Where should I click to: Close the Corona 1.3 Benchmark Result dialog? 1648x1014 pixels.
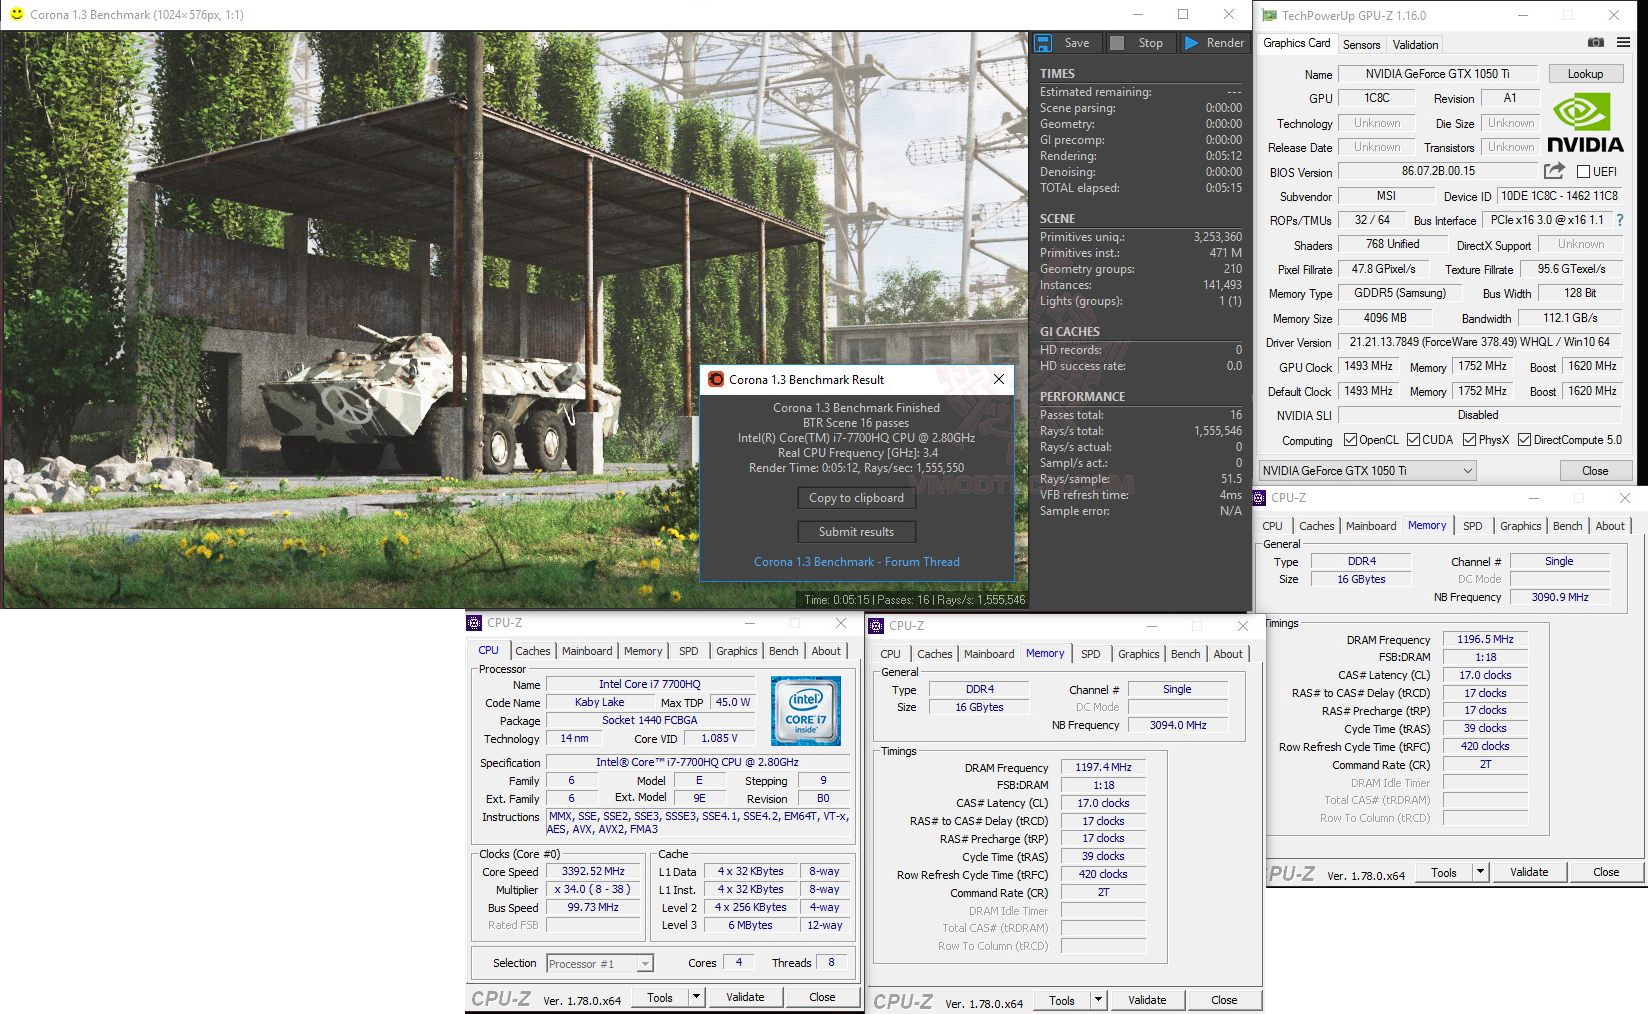(998, 379)
